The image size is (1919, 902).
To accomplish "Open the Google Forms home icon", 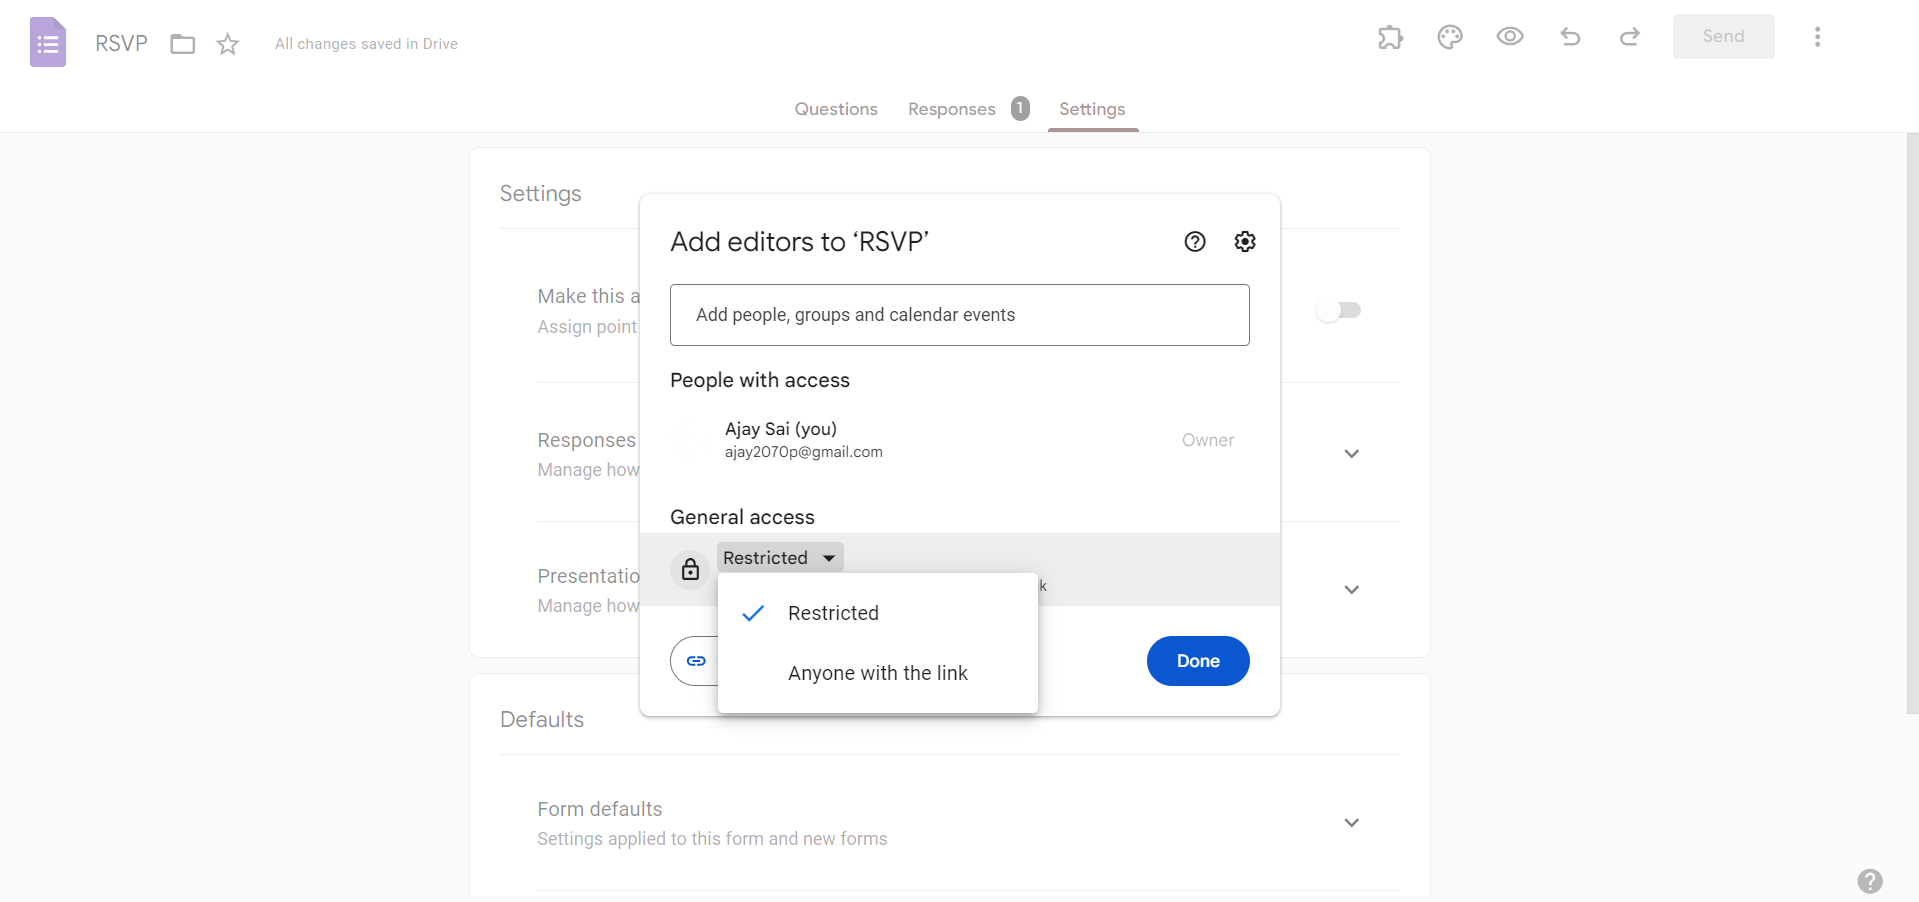I will pyautogui.click(x=48, y=43).
